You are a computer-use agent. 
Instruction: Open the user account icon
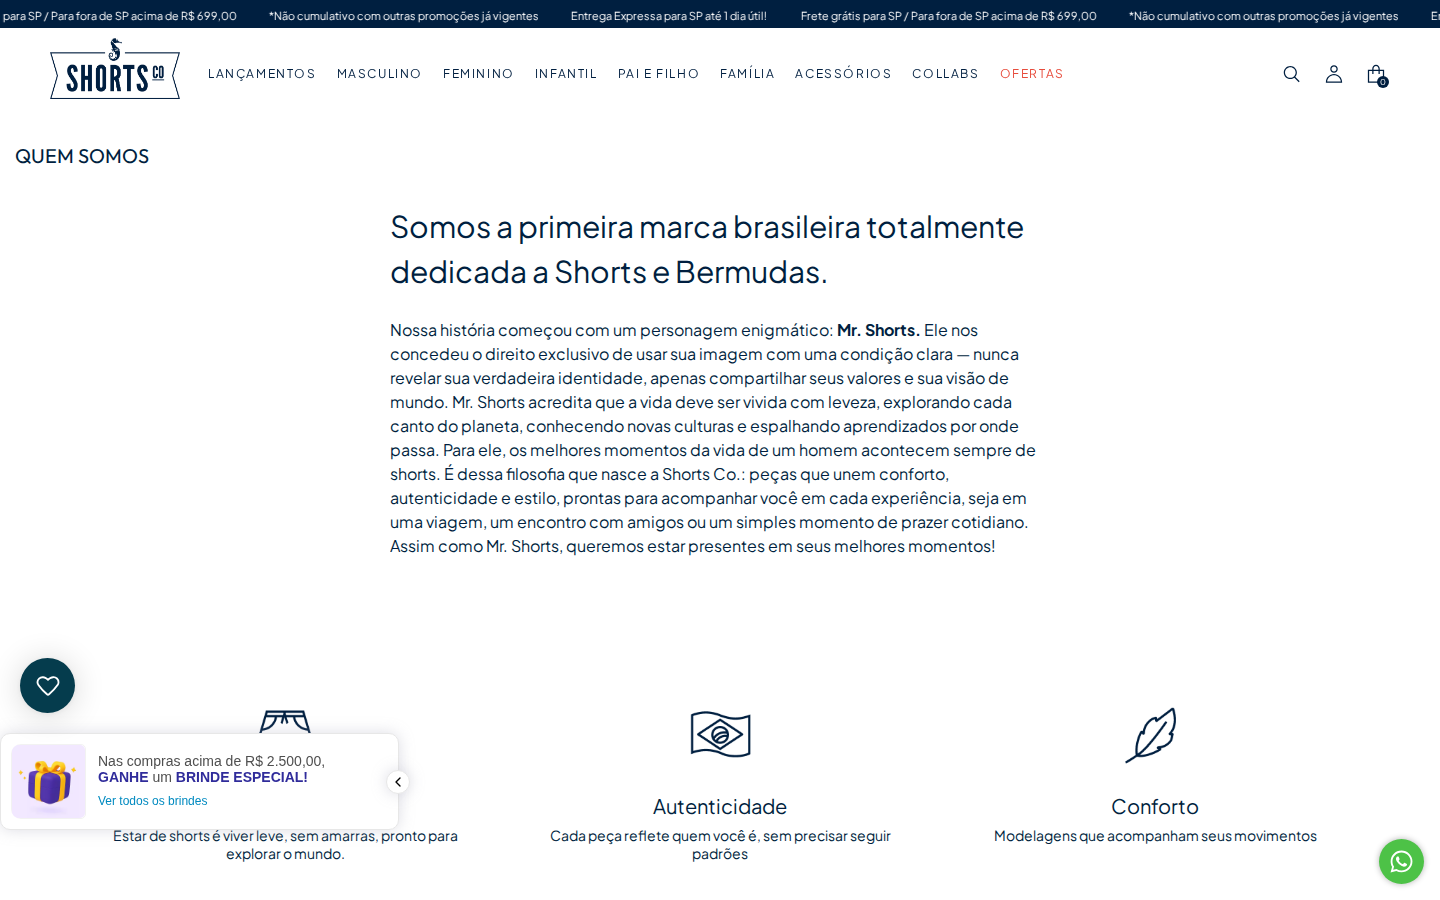click(1334, 74)
